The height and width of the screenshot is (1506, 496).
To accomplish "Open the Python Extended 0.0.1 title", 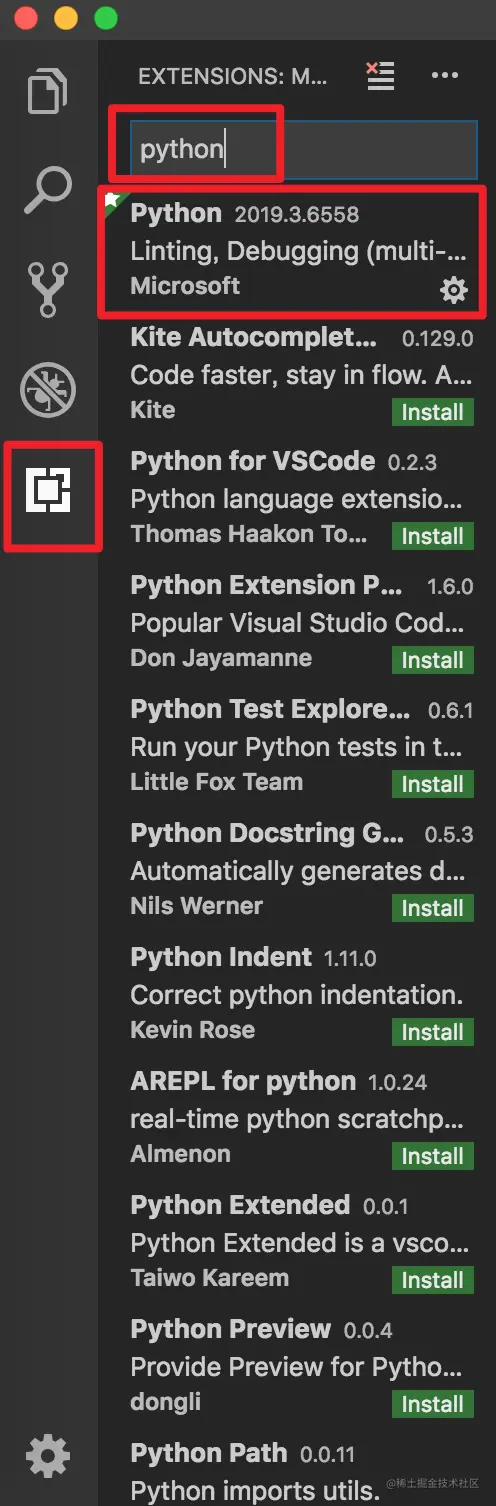I will pyautogui.click(x=240, y=1205).
